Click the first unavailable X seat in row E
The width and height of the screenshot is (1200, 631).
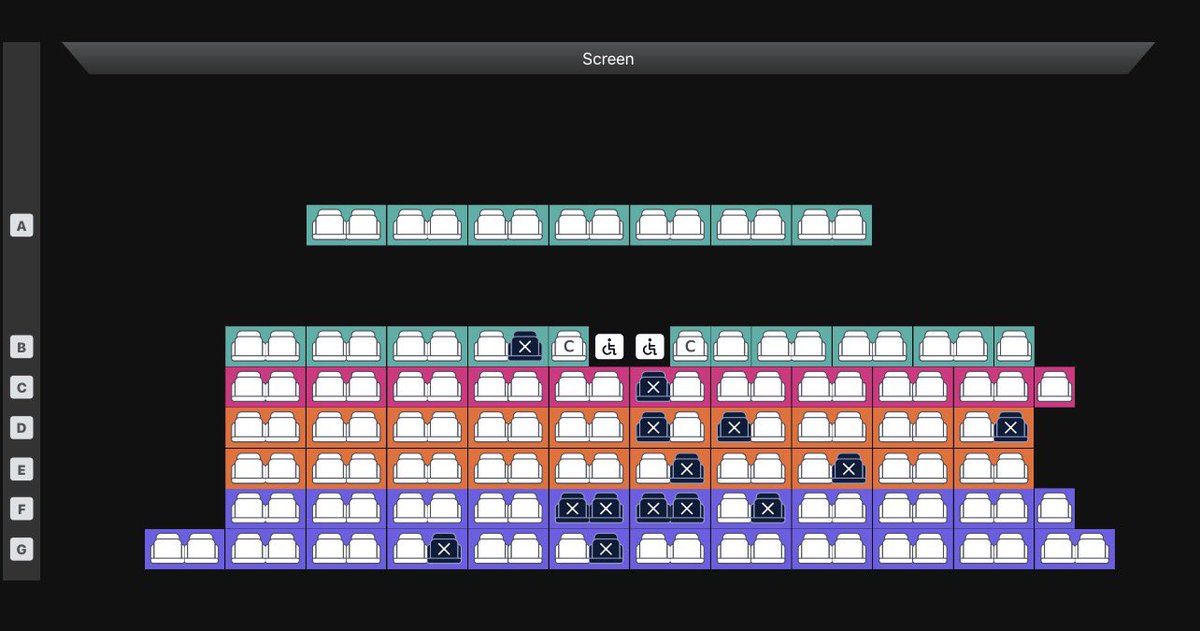click(x=687, y=468)
